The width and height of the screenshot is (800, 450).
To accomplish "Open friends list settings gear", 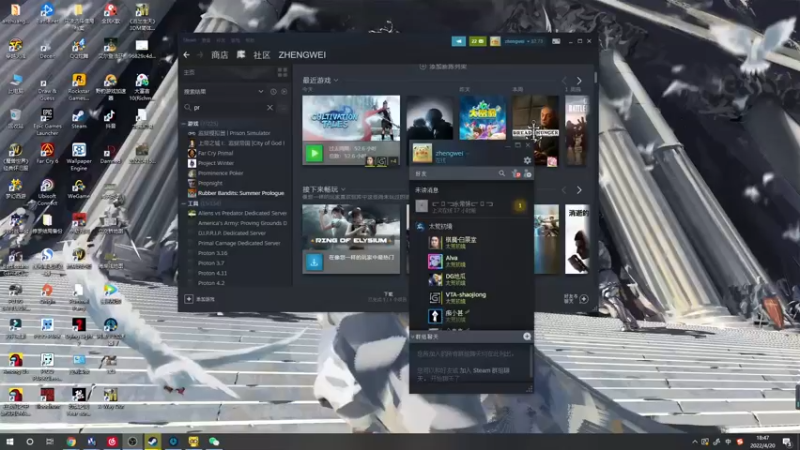I will click(527, 161).
